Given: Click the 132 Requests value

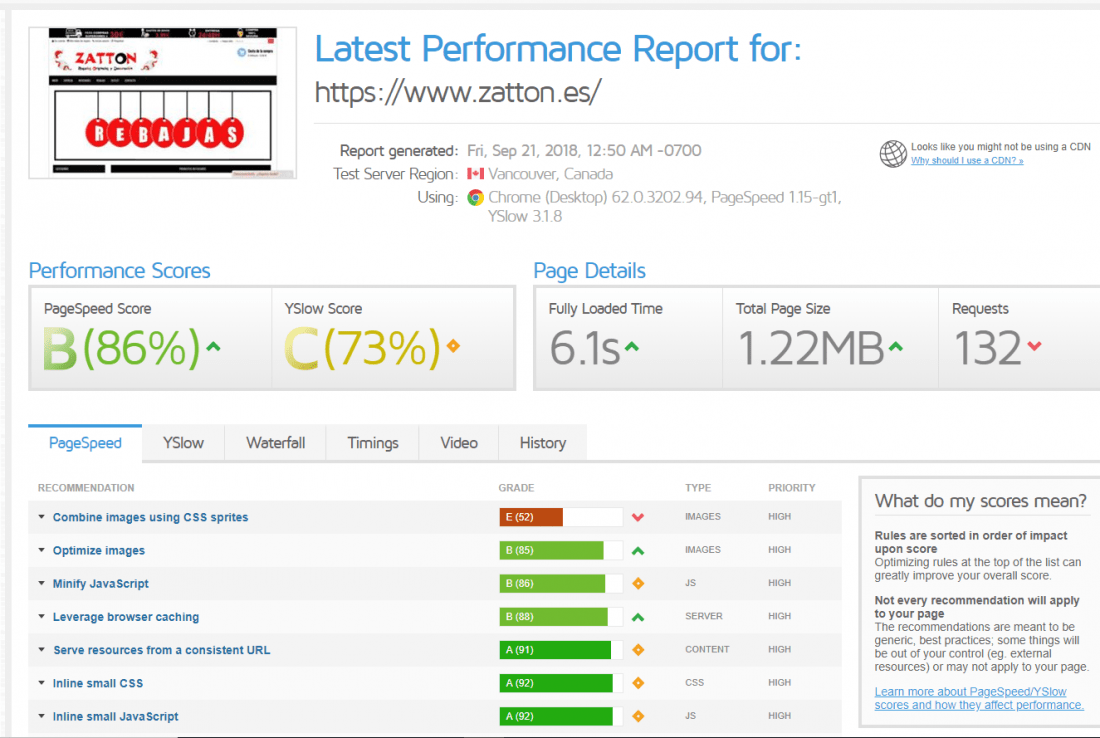Looking at the screenshot, I should point(988,348).
